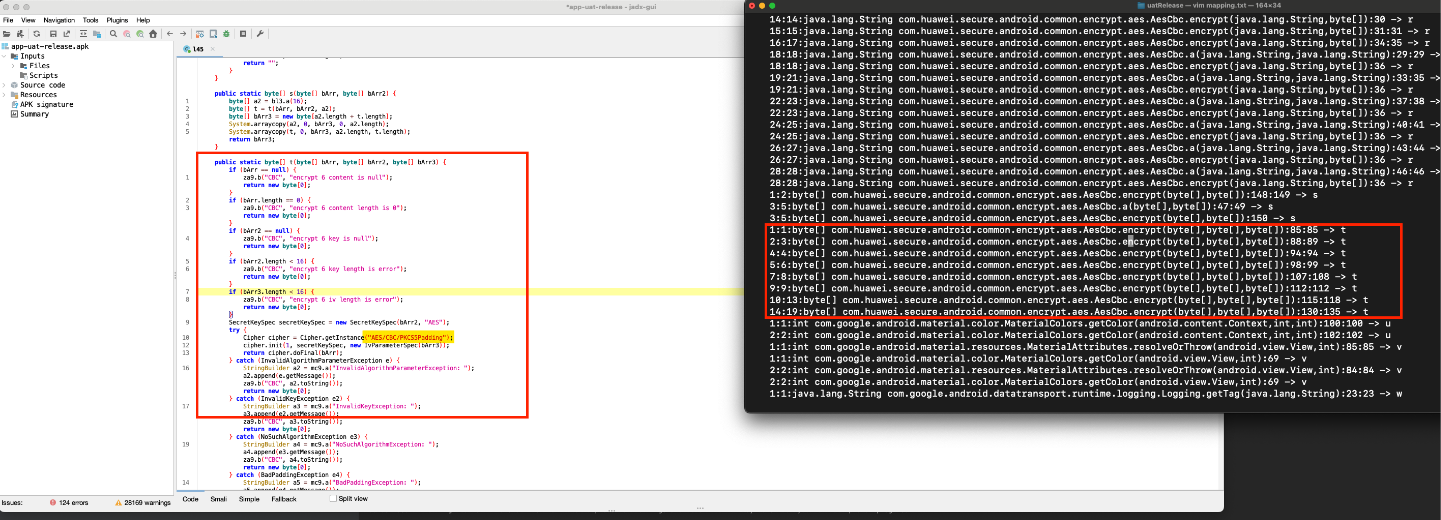Click the home Go to main activity icon
The width and height of the screenshot is (1441, 520).
(155, 33)
